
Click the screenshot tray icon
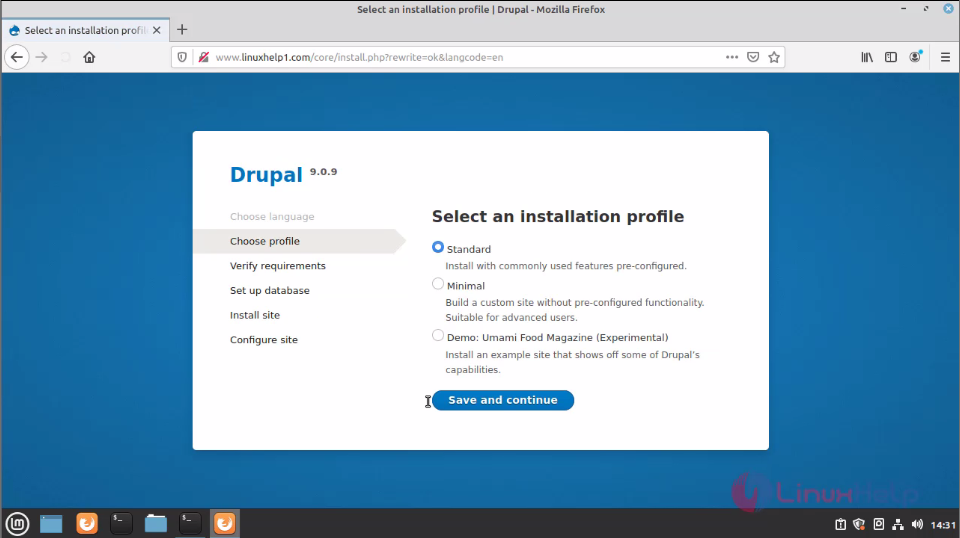(879, 525)
